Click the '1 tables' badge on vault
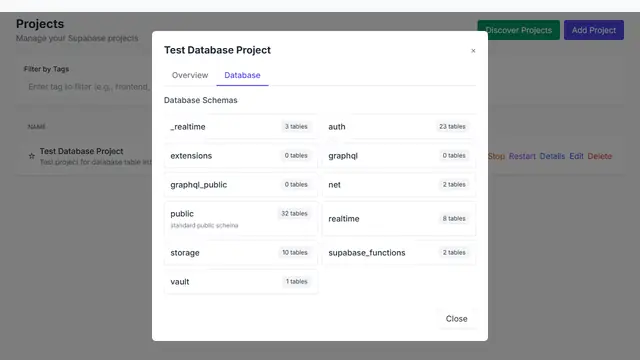The image size is (640, 360). coord(296,282)
